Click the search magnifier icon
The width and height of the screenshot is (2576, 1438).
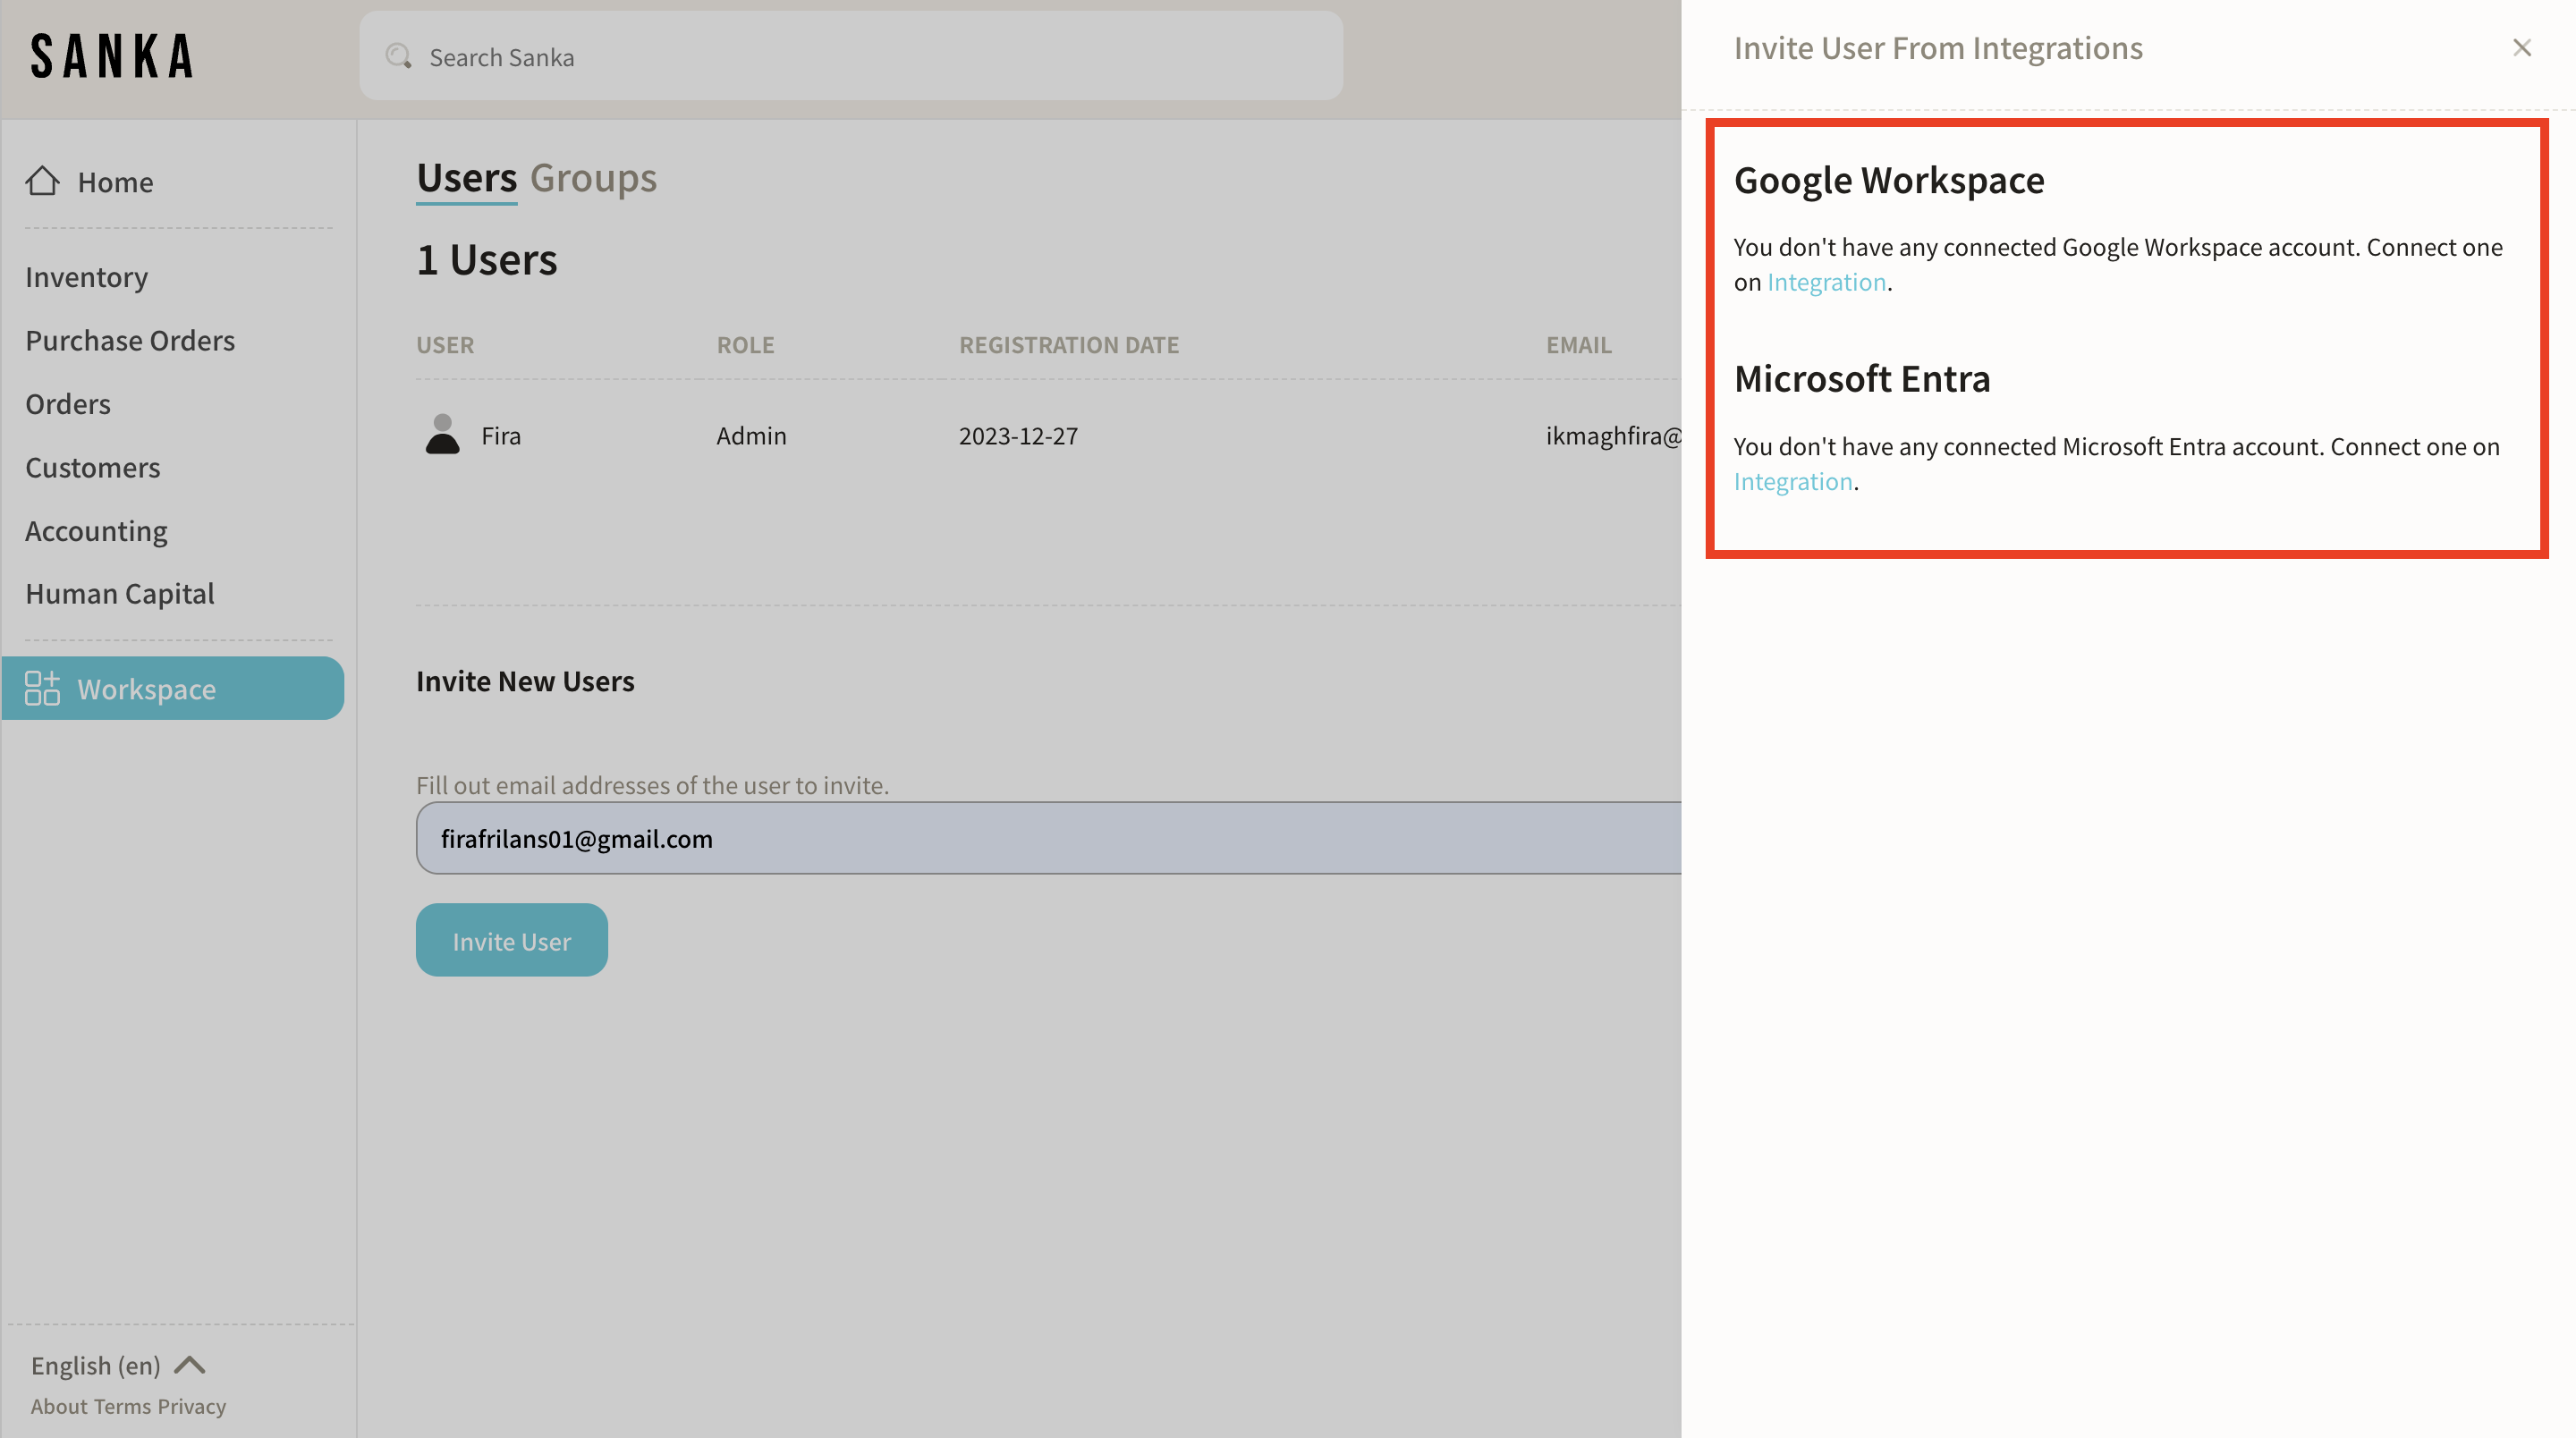[398, 56]
